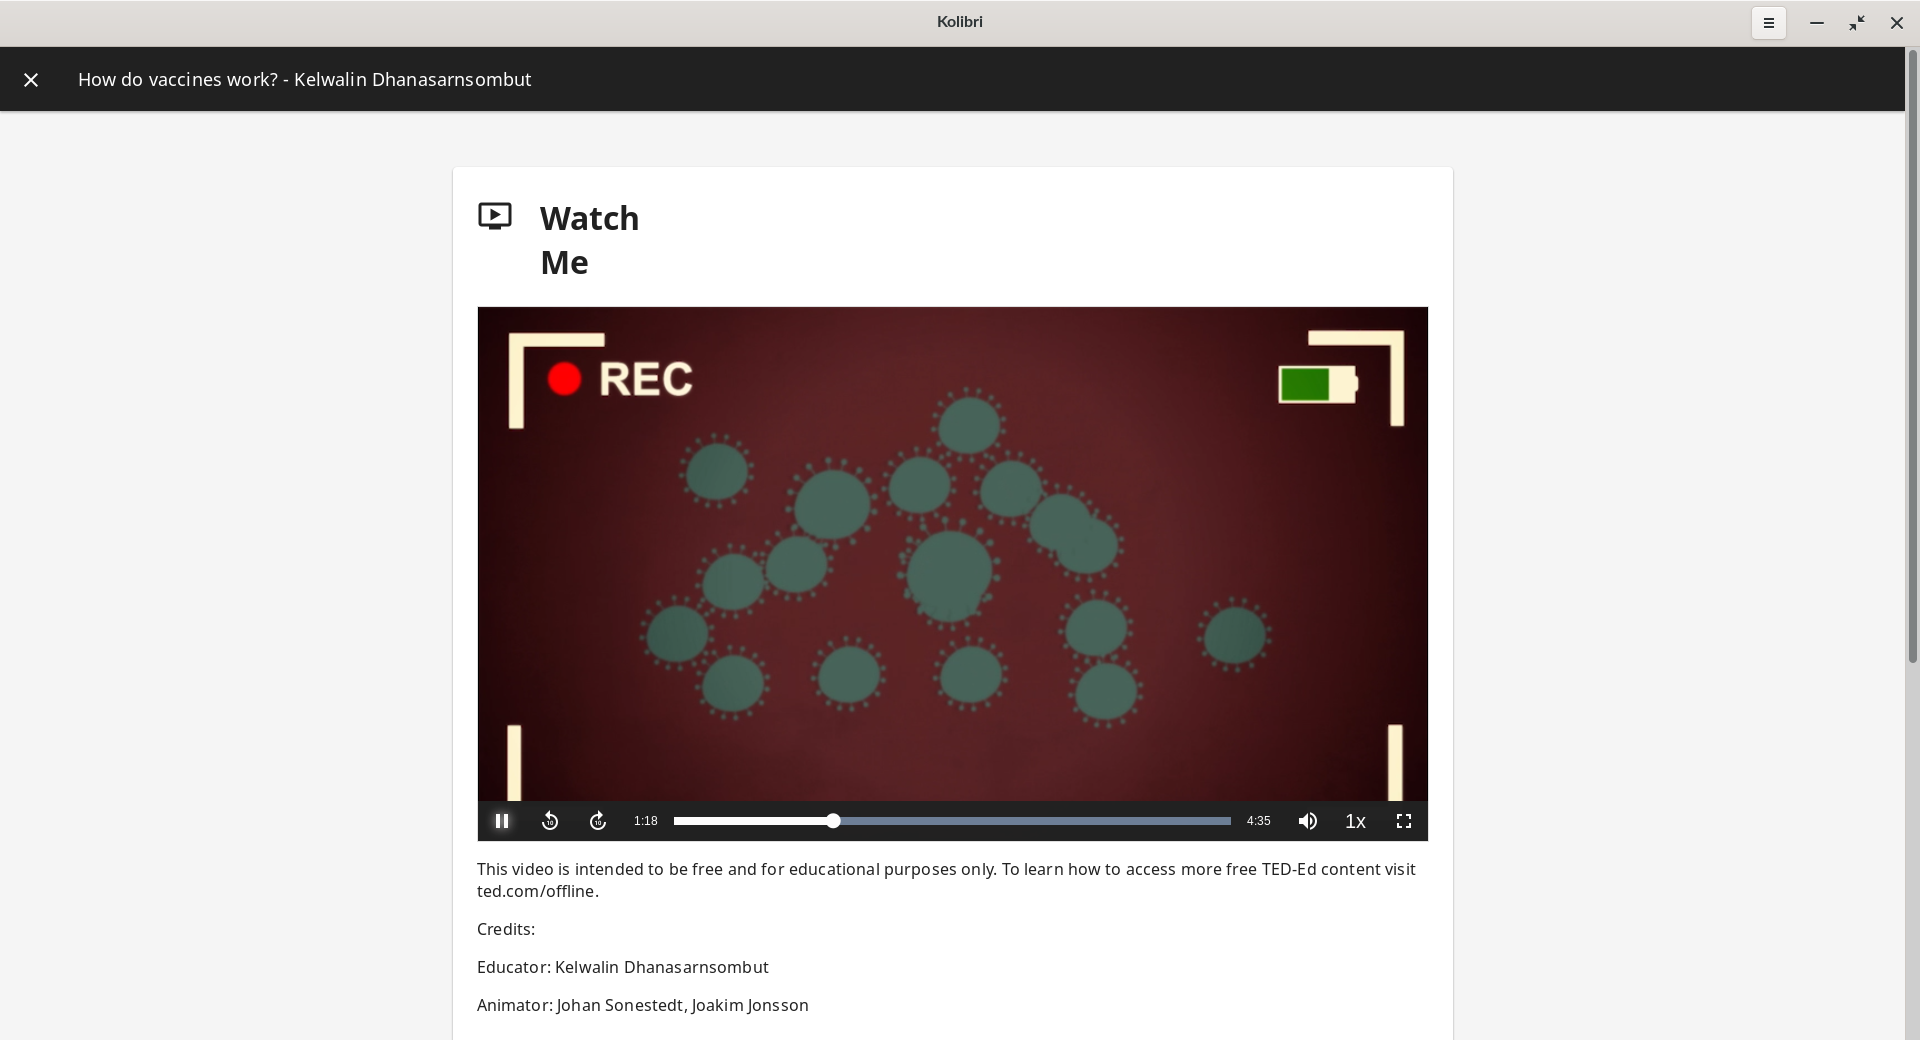Click the lesson title in header bar
Image resolution: width=1920 pixels, height=1040 pixels.
pyautogui.click(x=304, y=80)
